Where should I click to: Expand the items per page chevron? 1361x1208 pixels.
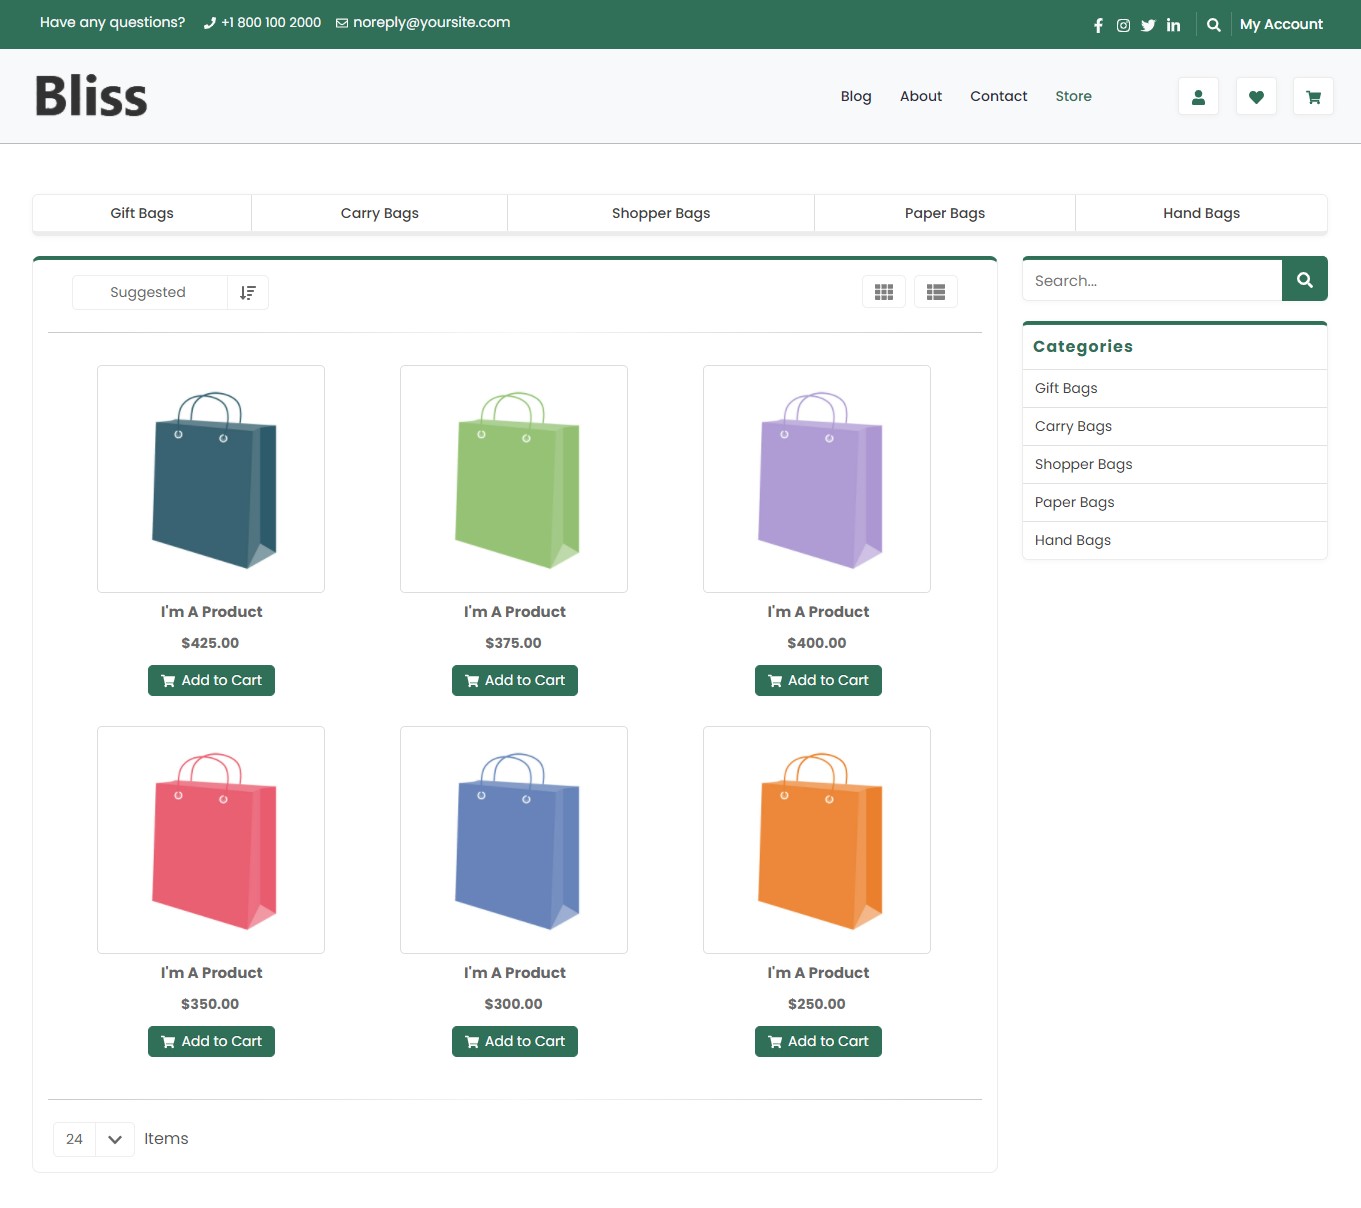pos(115,1139)
